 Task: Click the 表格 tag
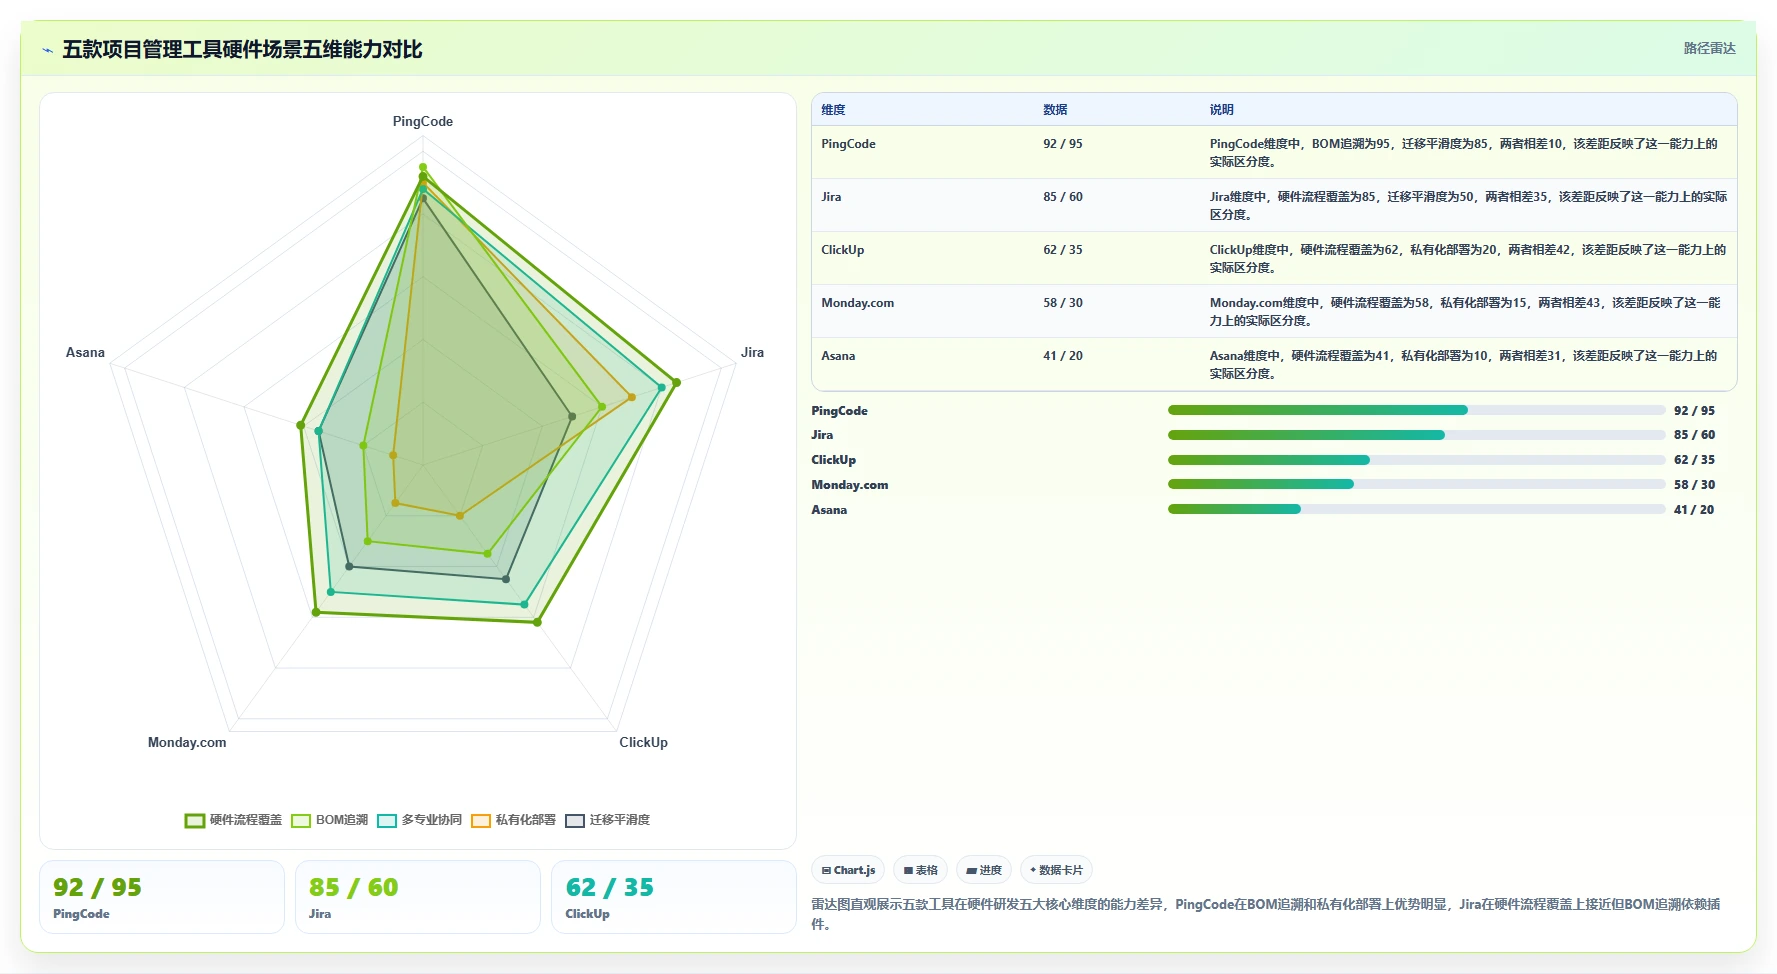[921, 870]
